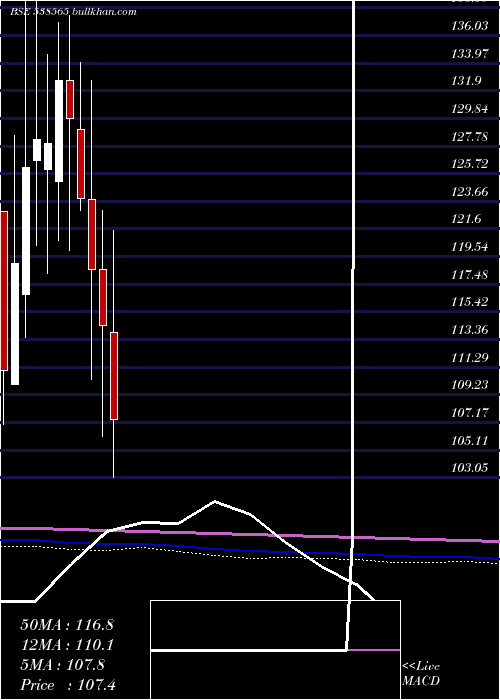Click the 109.23 price axis label
The image size is (500, 700).
coord(470,385)
